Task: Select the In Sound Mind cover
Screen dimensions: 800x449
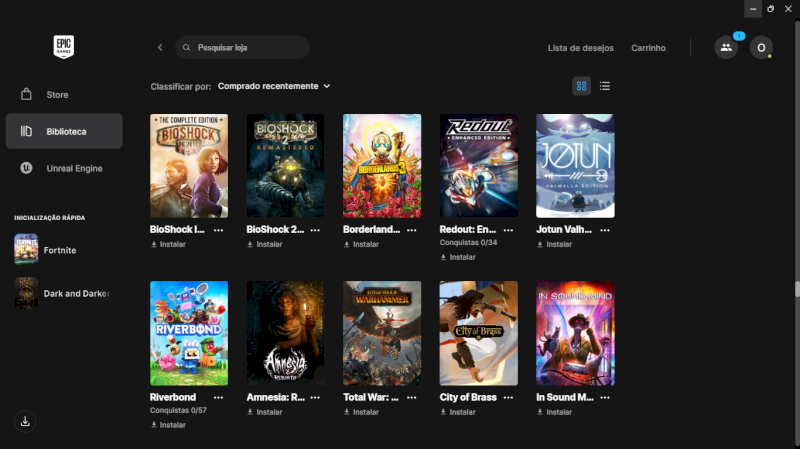Action: tap(575, 333)
